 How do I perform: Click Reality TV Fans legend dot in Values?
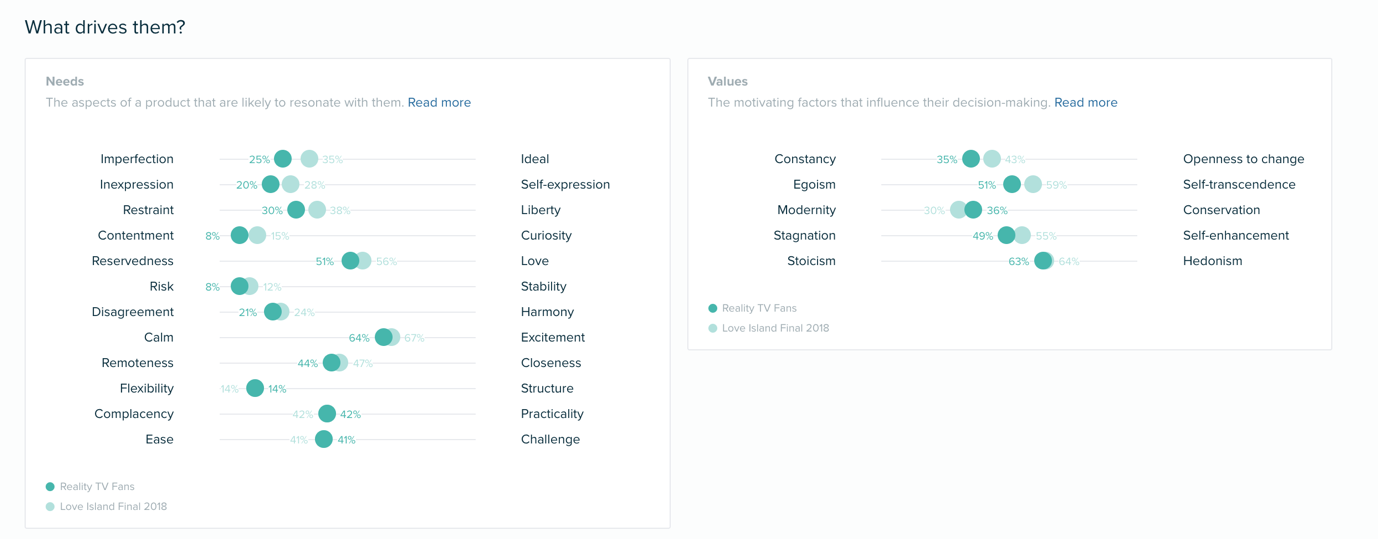[713, 308]
